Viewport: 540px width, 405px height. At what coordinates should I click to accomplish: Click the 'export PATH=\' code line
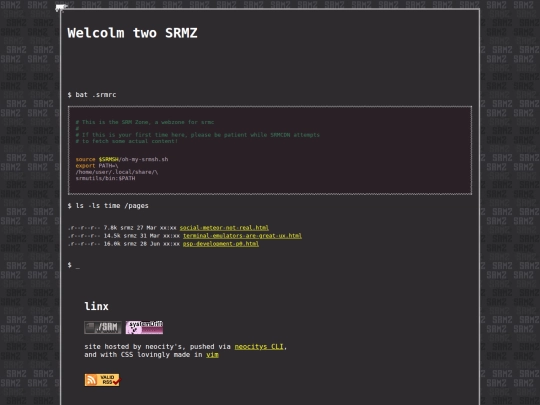(x=97, y=166)
